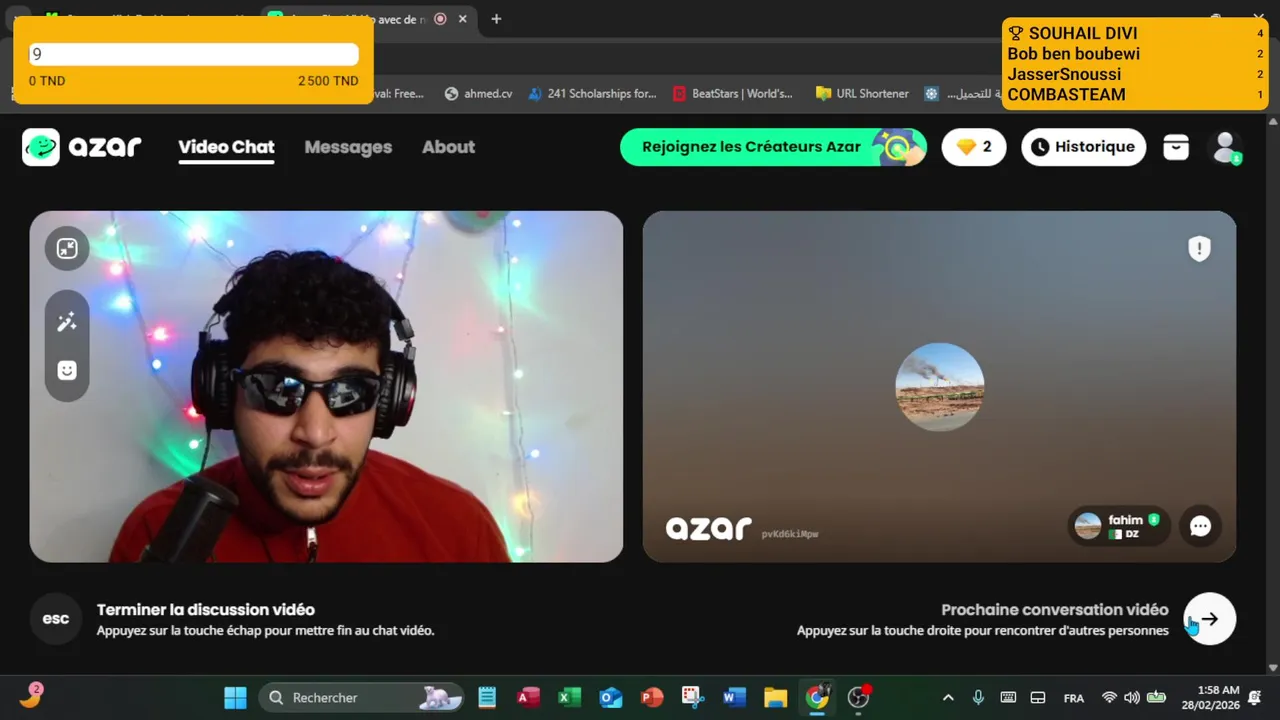Click the microphone tray icon
This screenshot has width=1280, height=720.
(x=978, y=697)
